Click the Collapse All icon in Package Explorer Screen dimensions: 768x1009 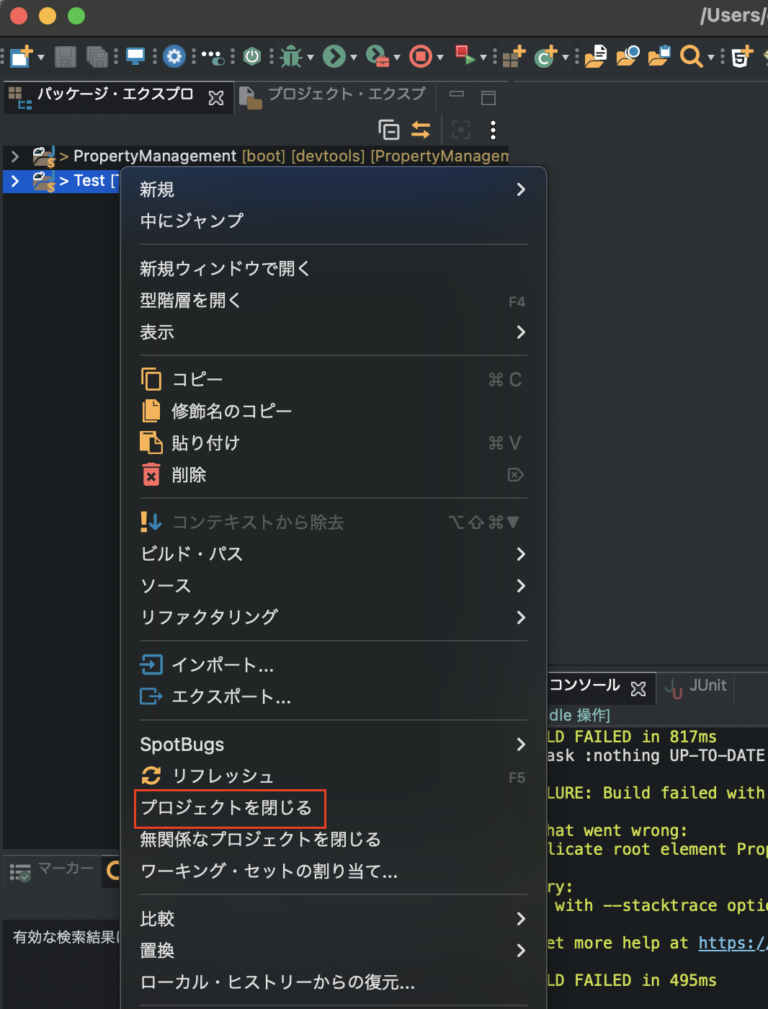click(x=389, y=130)
